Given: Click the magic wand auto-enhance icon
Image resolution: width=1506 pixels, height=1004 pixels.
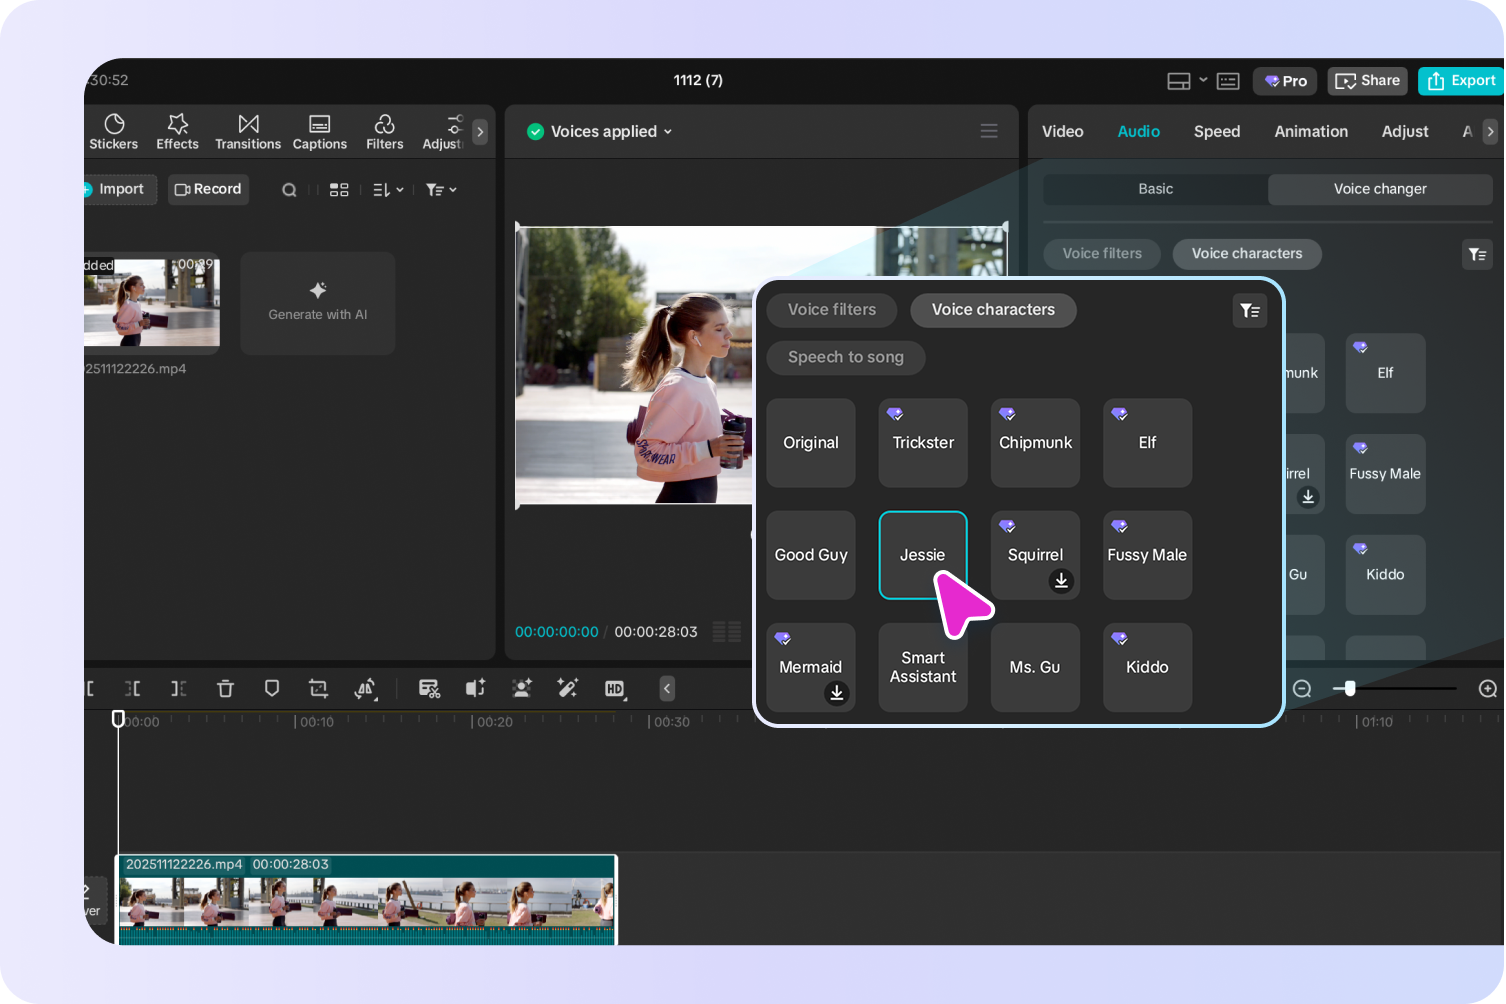Looking at the screenshot, I should coord(567,688).
